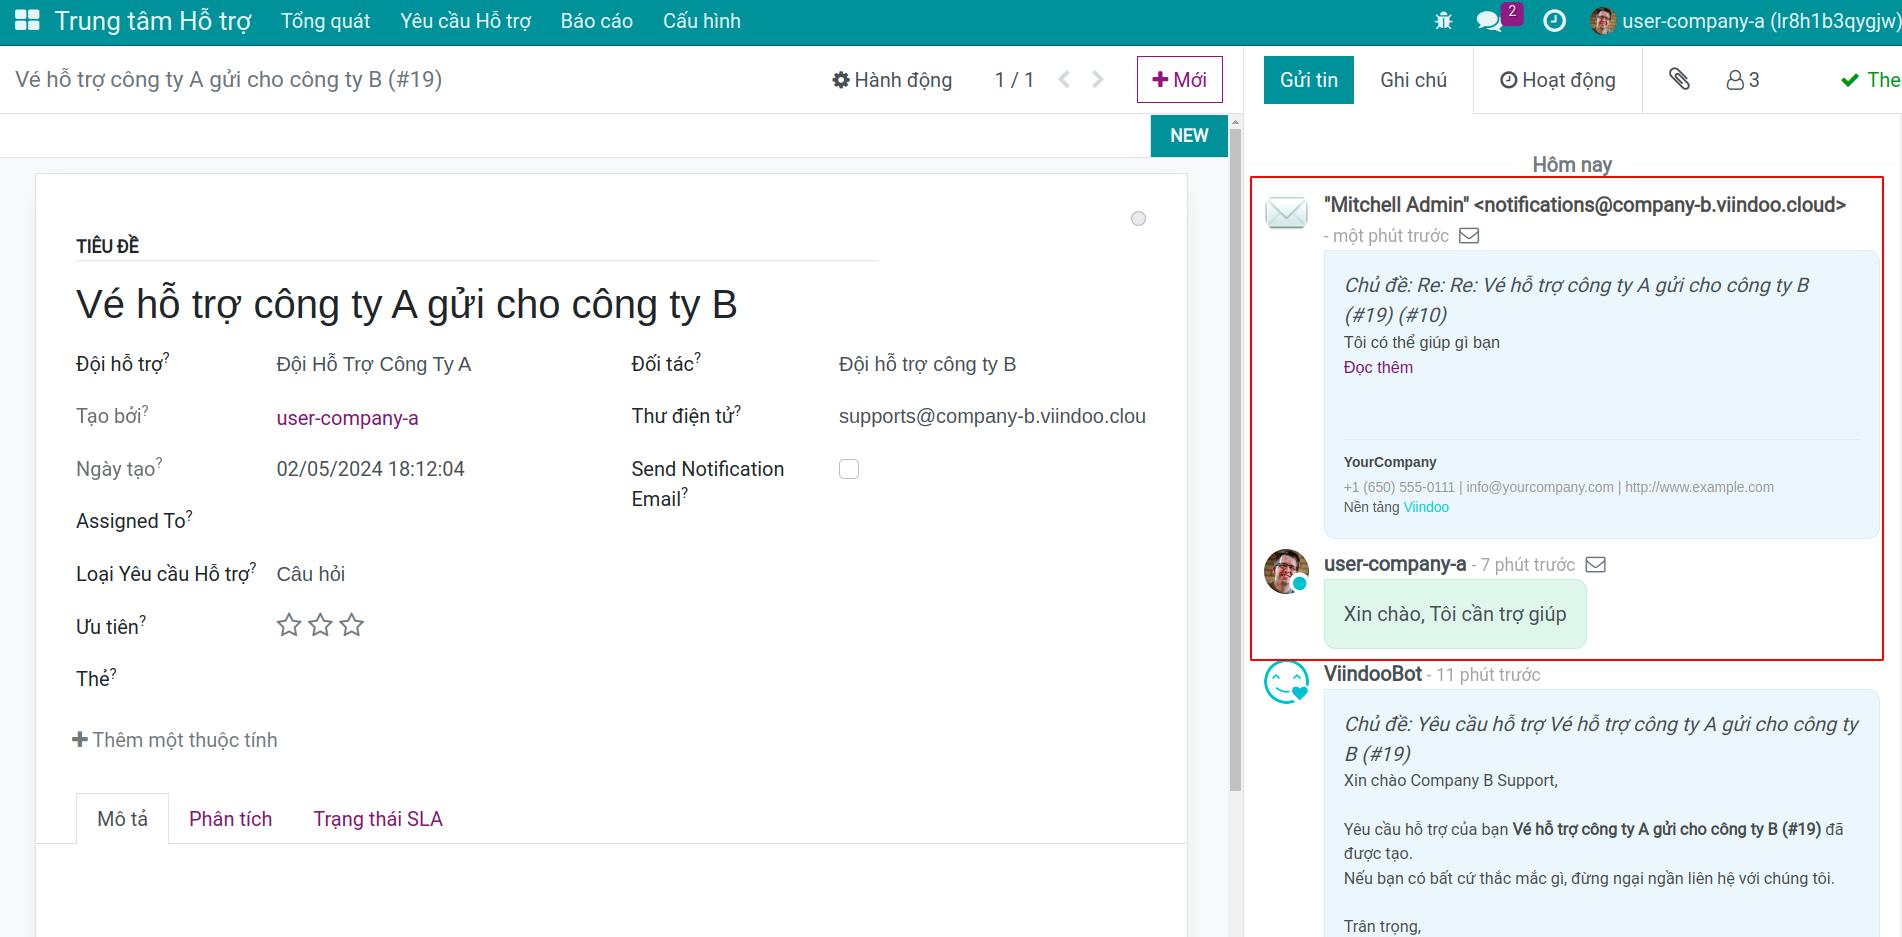Click user-company-a avatar in chatter message

[x=1286, y=571]
